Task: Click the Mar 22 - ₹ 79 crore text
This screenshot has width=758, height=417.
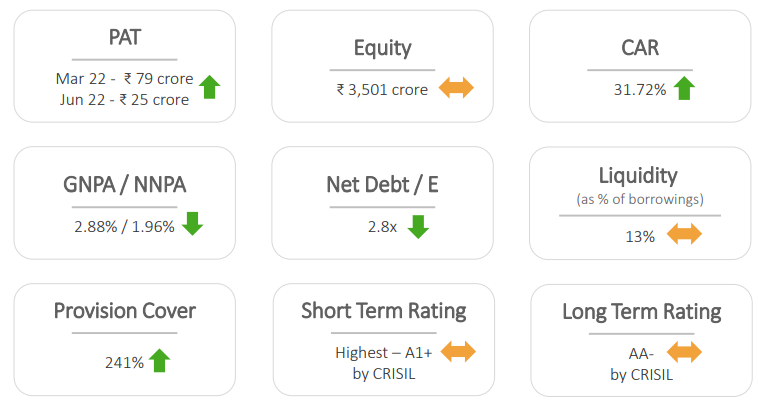Action: click(125, 79)
